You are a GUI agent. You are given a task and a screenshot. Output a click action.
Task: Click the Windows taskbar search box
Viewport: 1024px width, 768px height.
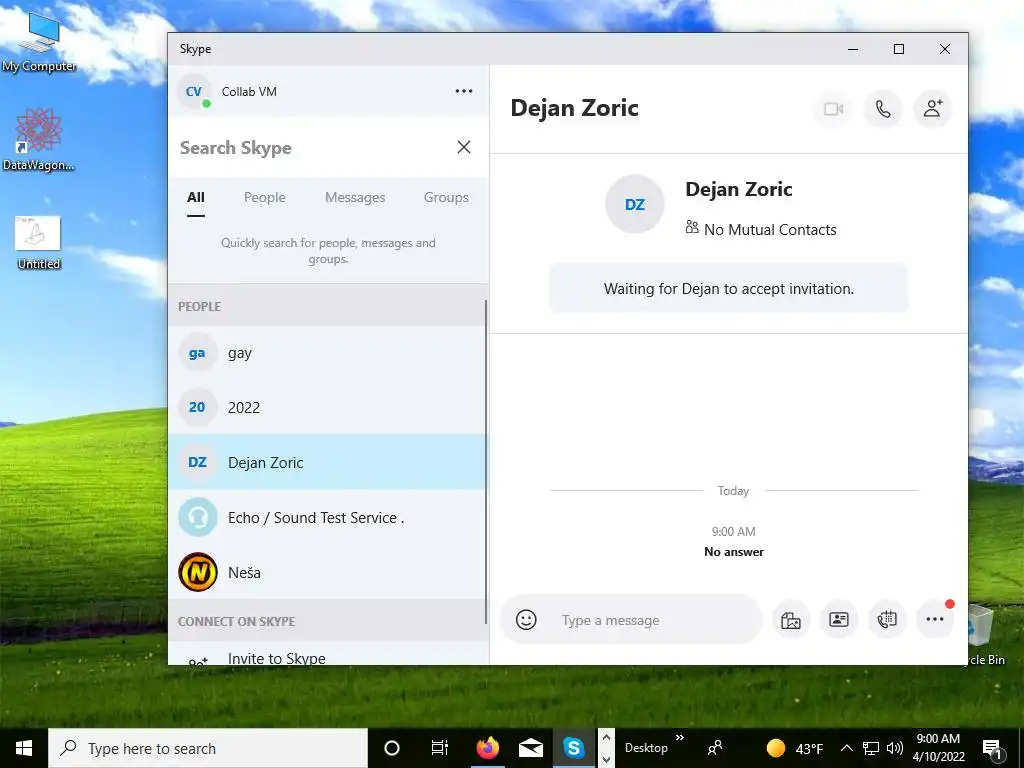(x=208, y=748)
